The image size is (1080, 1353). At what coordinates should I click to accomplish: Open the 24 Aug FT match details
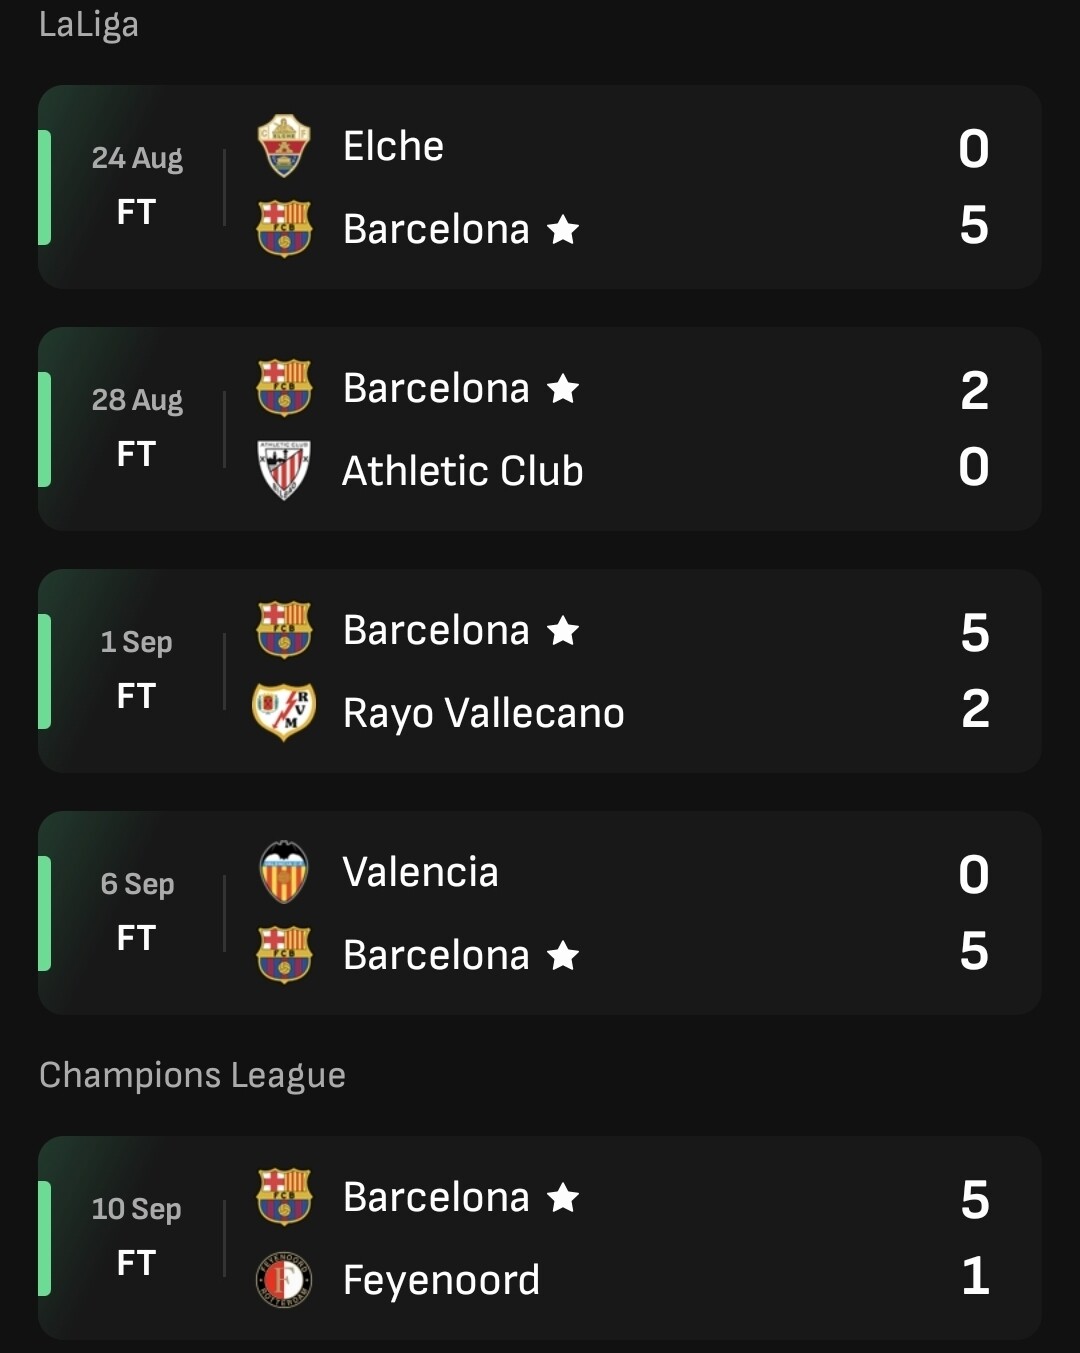click(x=540, y=187)
